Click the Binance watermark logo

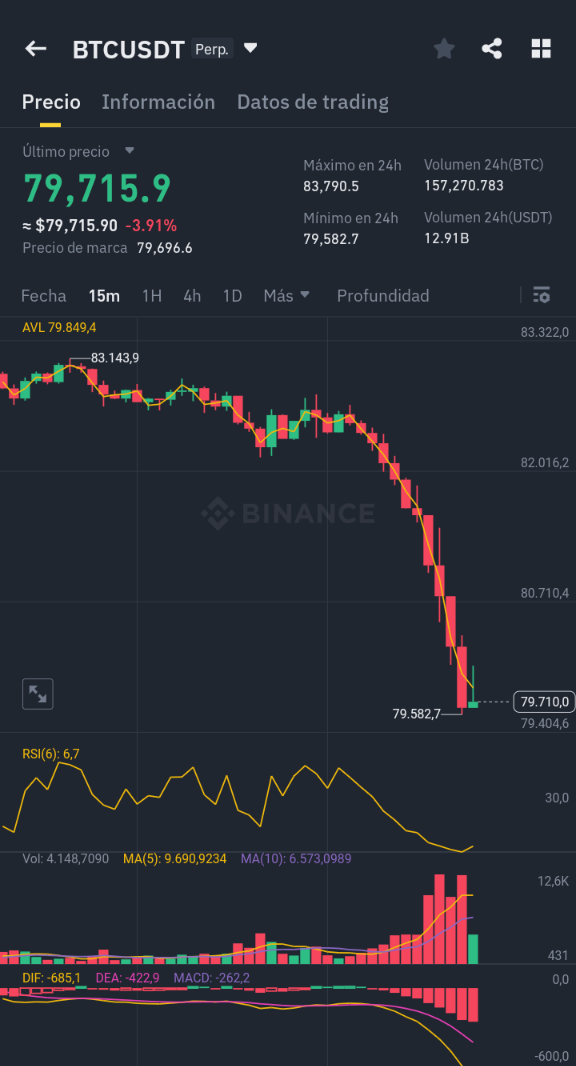(x=288, y=513)
